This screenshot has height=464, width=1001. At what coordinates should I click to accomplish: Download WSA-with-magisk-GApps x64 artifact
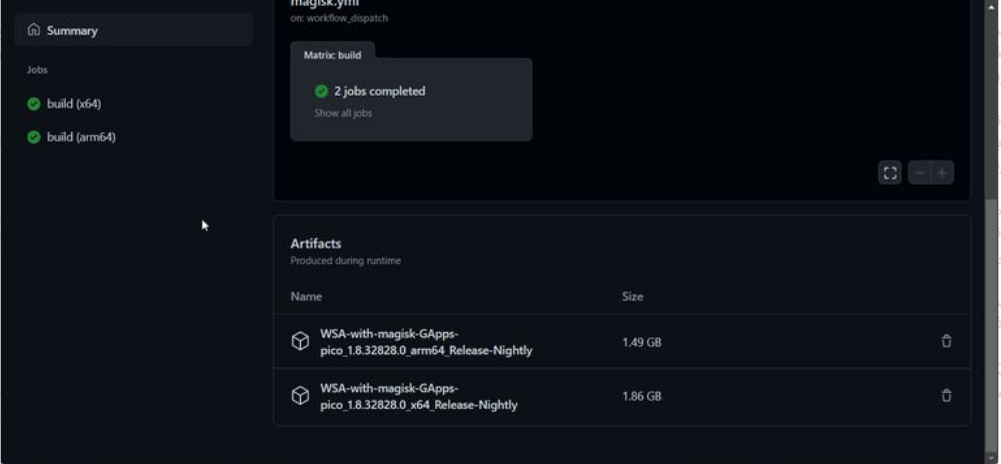point(419,396)
